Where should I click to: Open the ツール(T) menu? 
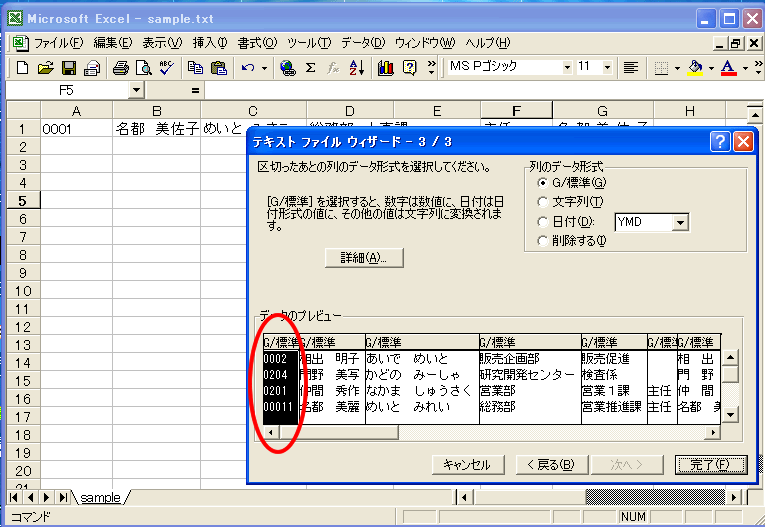[x=309, y=43]
